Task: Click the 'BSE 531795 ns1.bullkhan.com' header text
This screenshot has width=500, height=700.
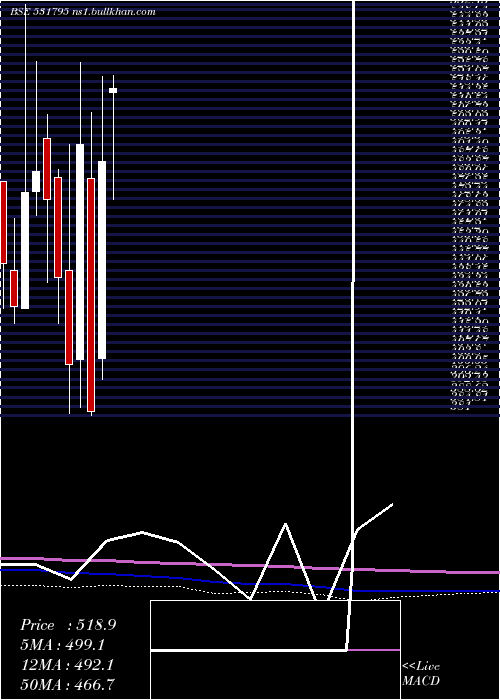Action: pos(83,12)
